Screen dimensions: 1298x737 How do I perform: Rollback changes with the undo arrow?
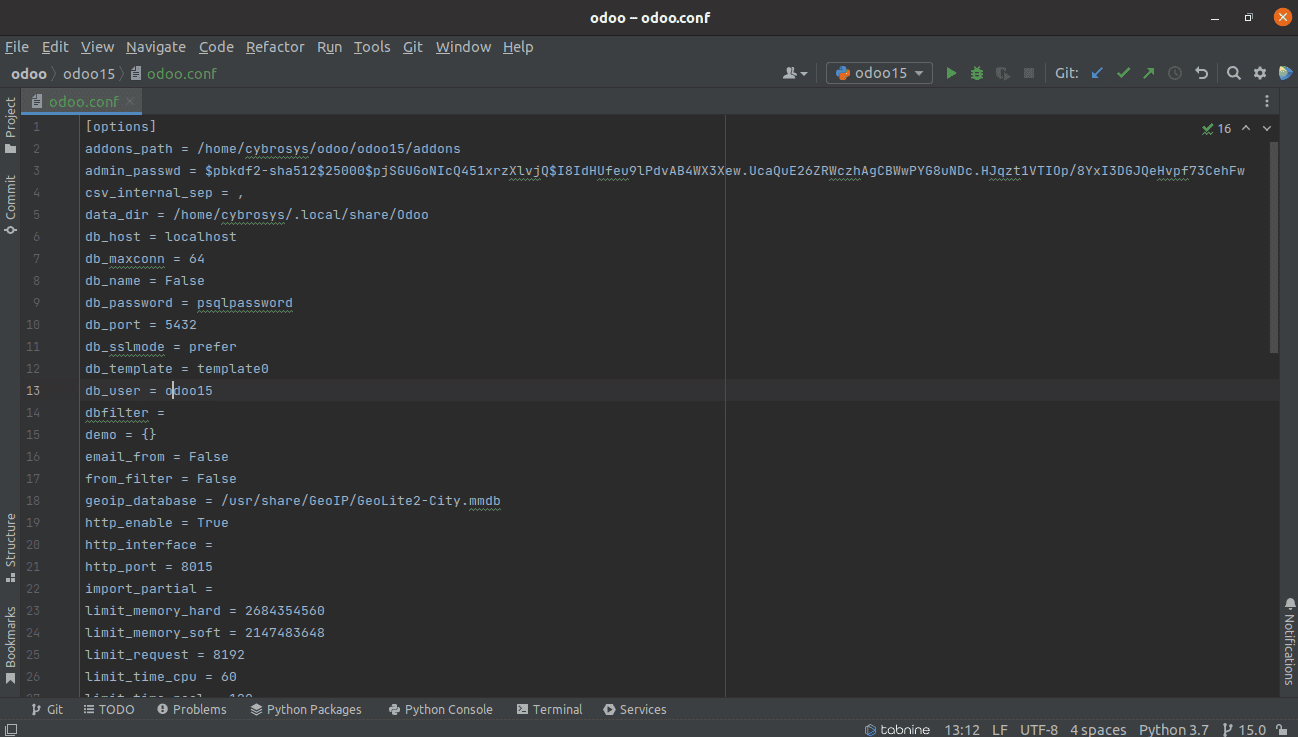pyautogui.click(x=1202, y=73)
